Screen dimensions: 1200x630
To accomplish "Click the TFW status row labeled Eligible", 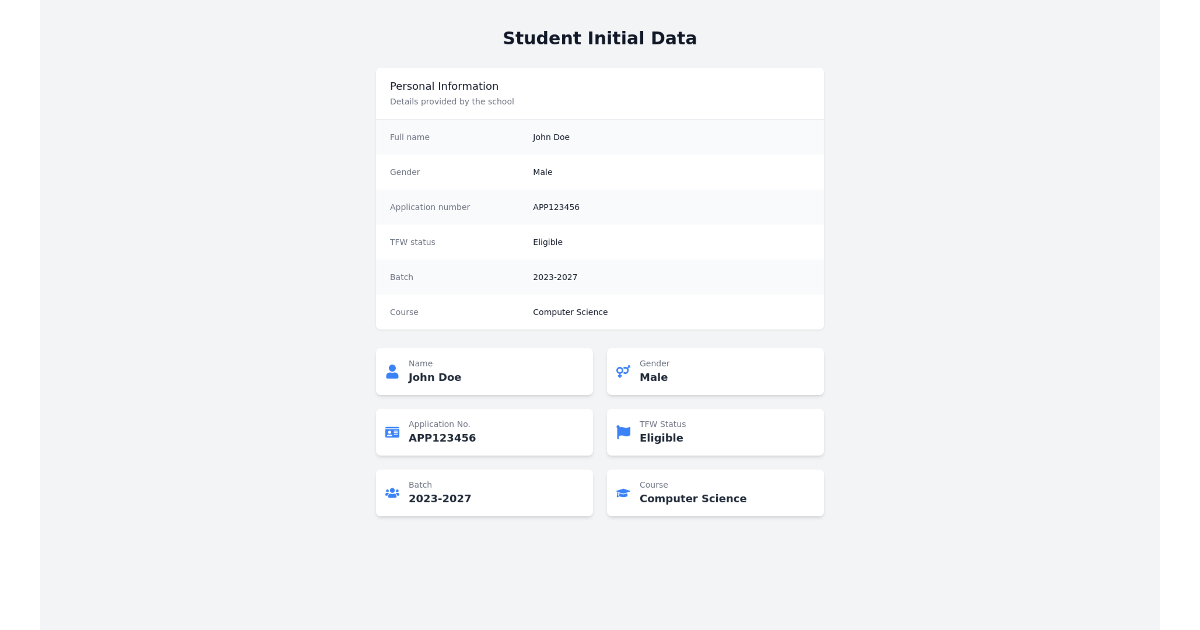I will 600,242.
